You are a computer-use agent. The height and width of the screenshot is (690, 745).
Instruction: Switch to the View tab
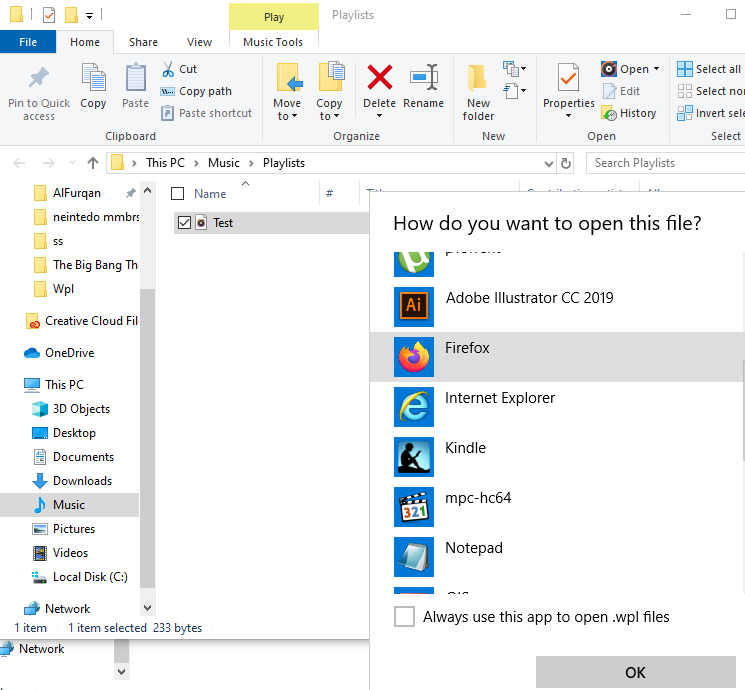(199, 42)
